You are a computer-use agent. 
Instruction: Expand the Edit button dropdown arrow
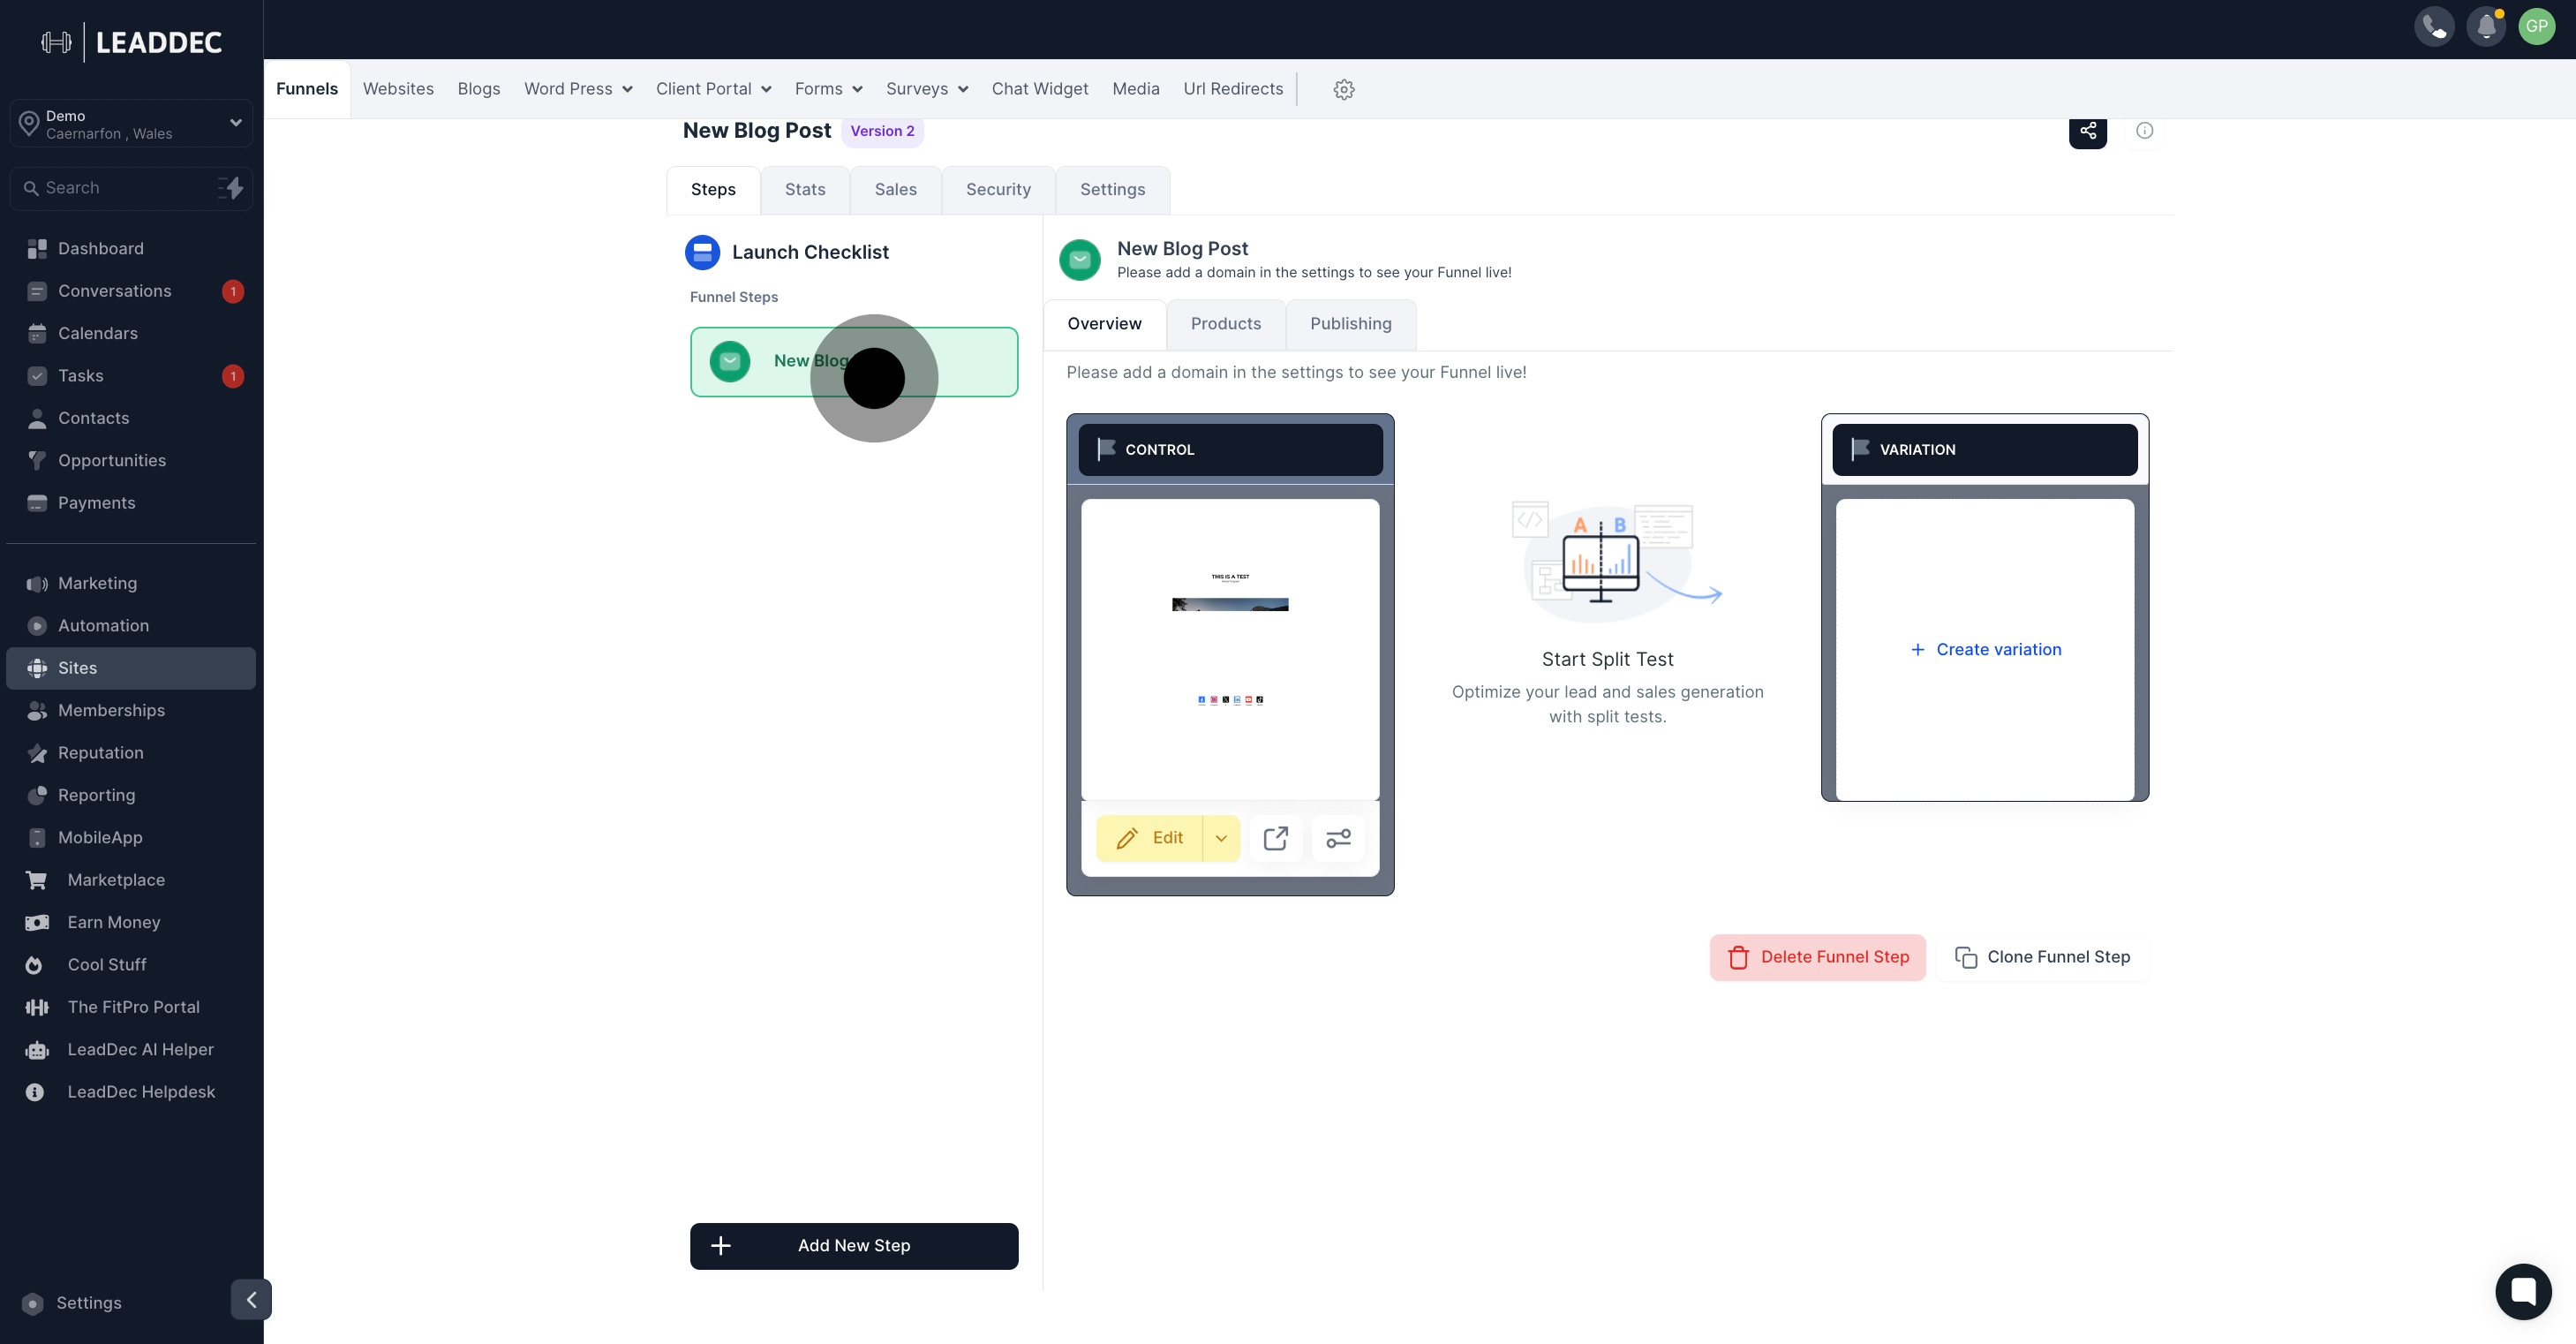(x=1221, y=838)
